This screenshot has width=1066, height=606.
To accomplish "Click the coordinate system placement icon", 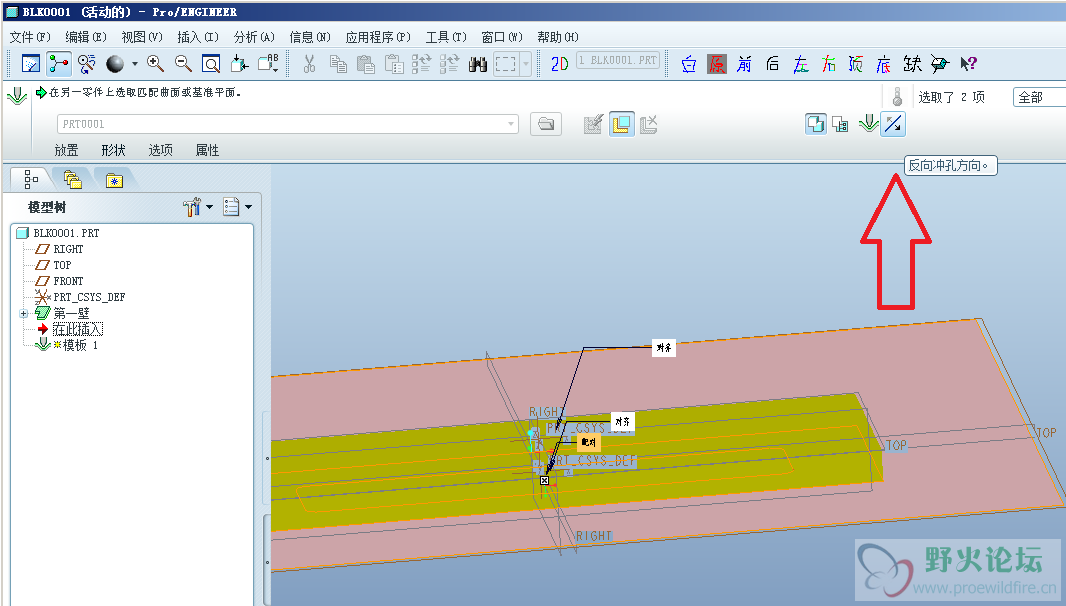I will pos(649,124).
